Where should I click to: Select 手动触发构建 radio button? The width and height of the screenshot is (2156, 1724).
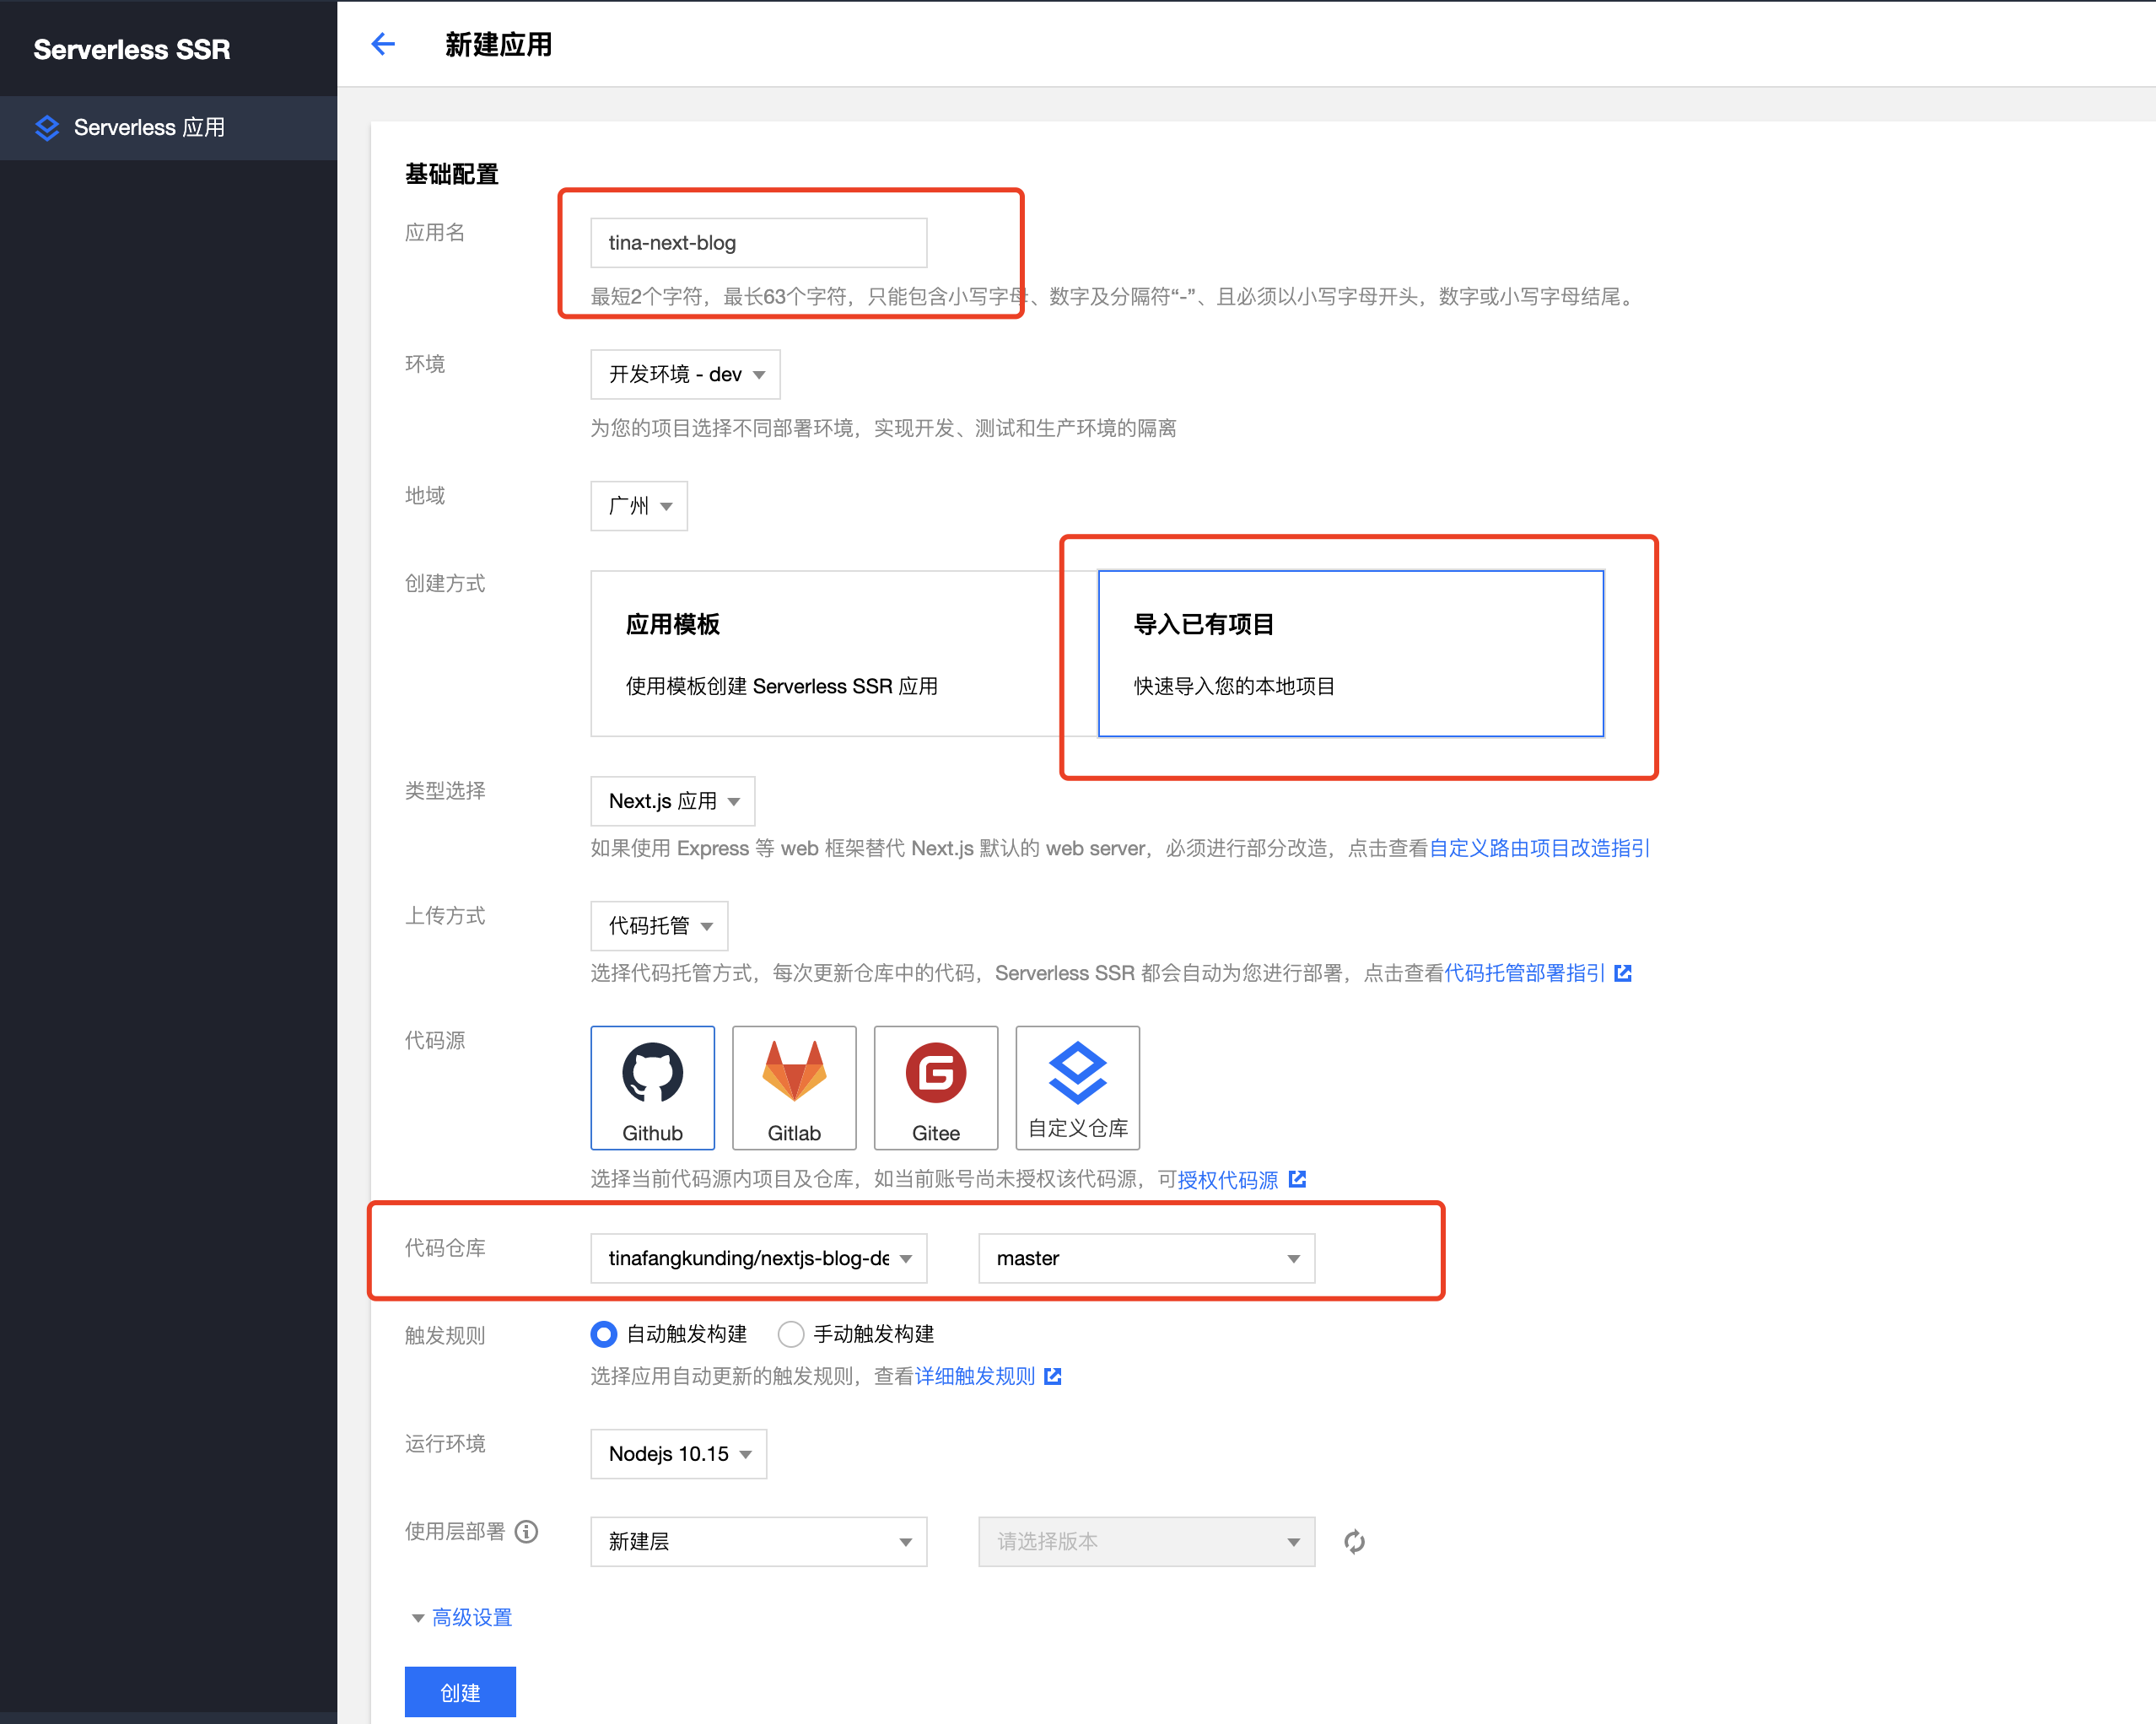tap(791, 1334)
